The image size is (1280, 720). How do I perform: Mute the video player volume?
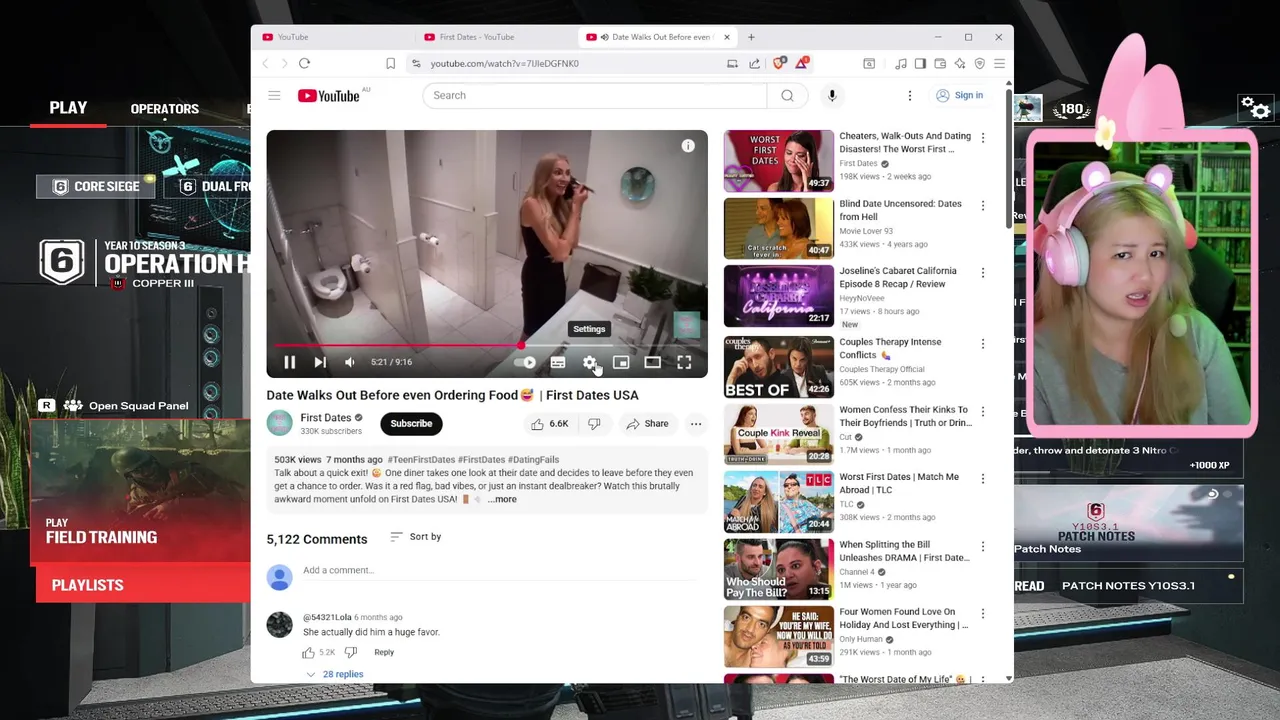[350, 362]
